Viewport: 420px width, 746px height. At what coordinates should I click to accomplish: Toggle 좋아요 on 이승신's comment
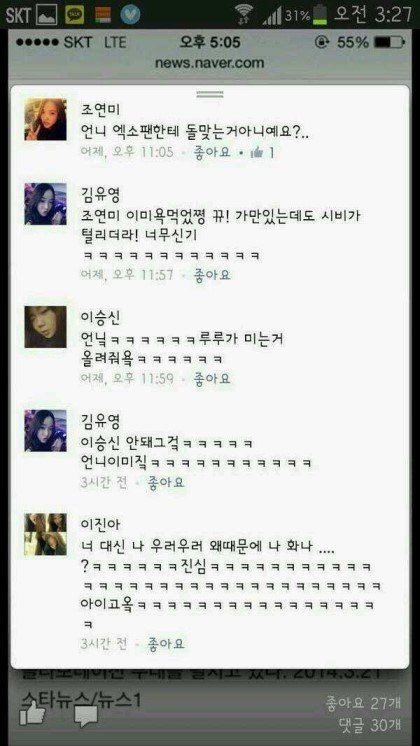tap(212, 378)
